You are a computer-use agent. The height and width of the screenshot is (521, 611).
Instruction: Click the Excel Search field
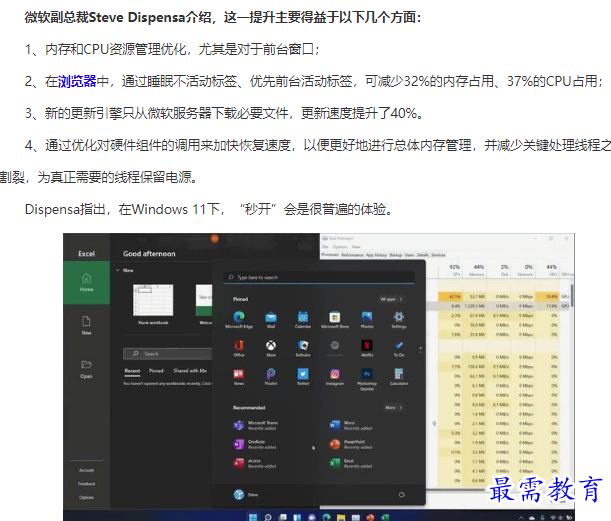click(x=168, y=354)
